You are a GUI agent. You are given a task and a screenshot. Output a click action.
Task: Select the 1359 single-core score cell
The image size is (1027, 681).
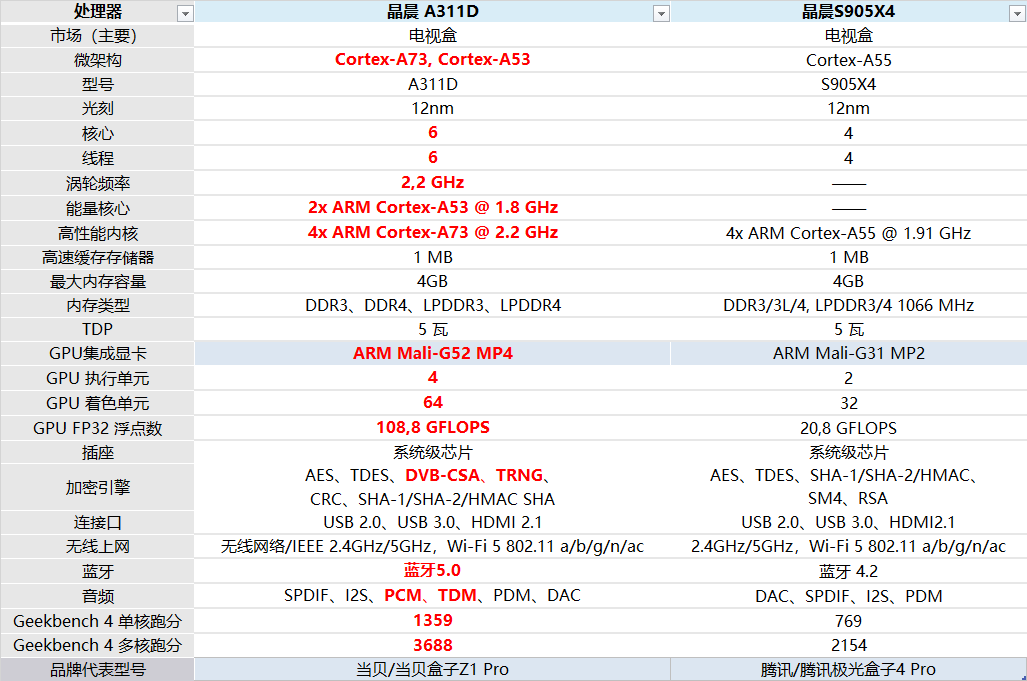point(432,620)
